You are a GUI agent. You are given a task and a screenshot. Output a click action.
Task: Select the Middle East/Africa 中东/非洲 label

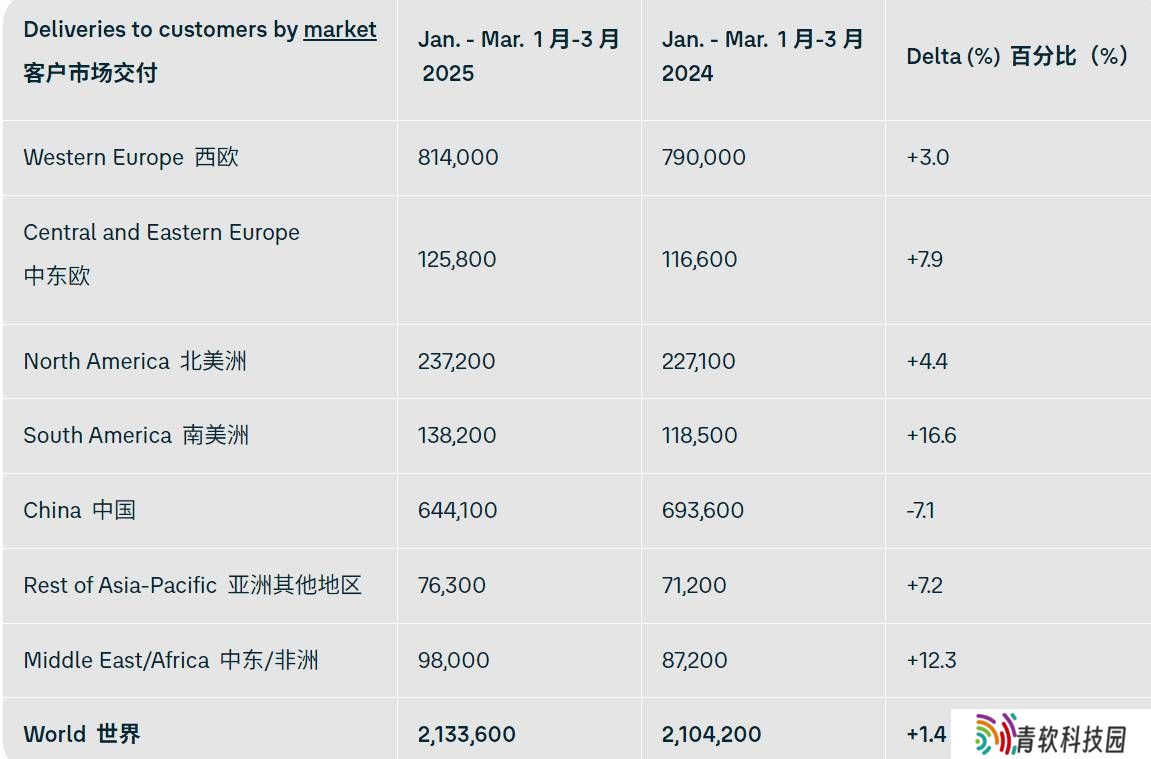point(171,660)
